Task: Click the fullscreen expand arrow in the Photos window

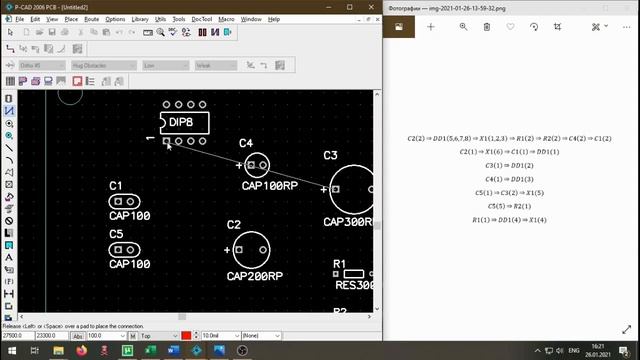Action: tap(627, 329)
